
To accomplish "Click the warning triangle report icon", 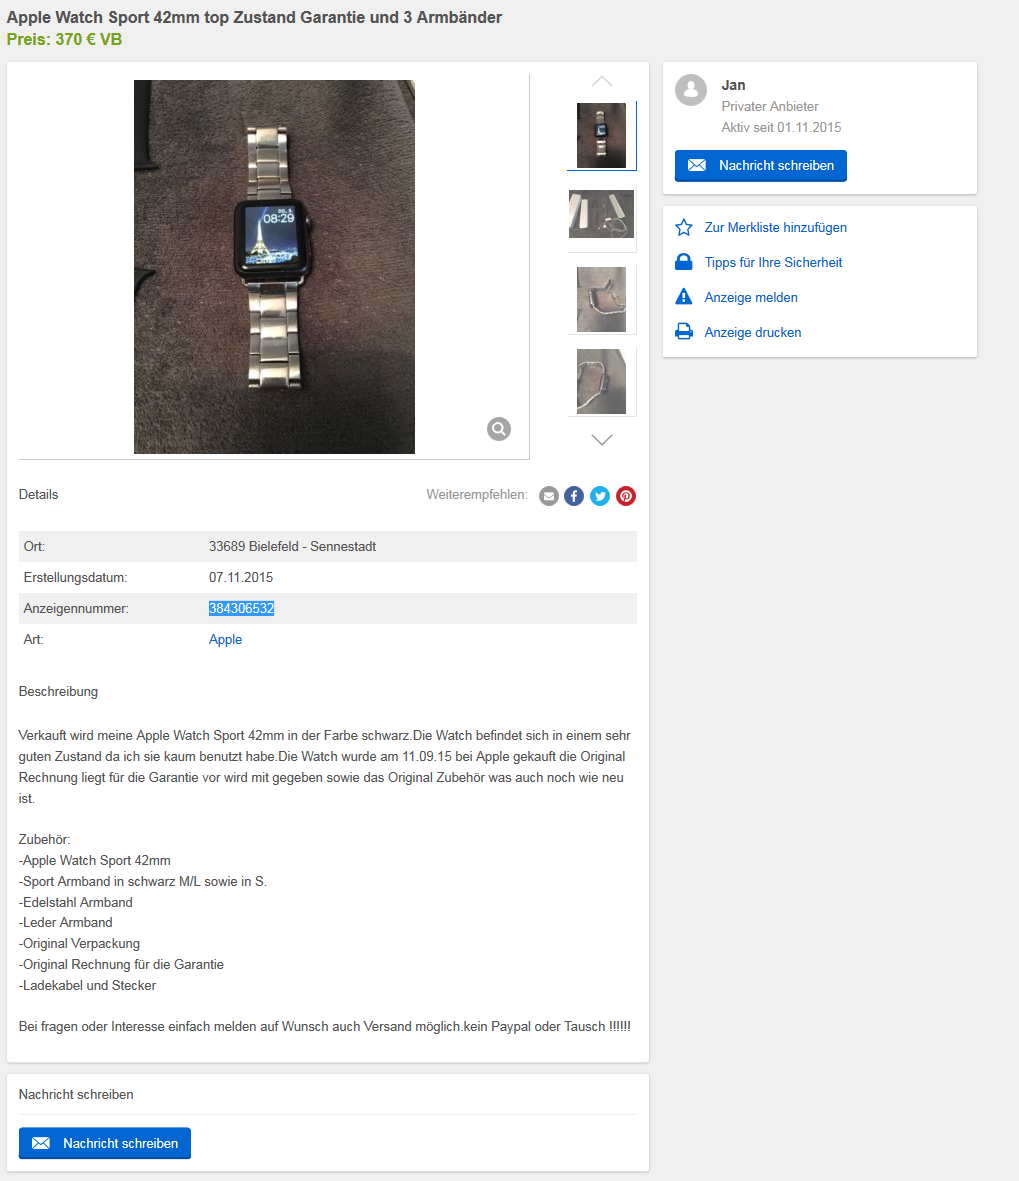I will 684,297.
